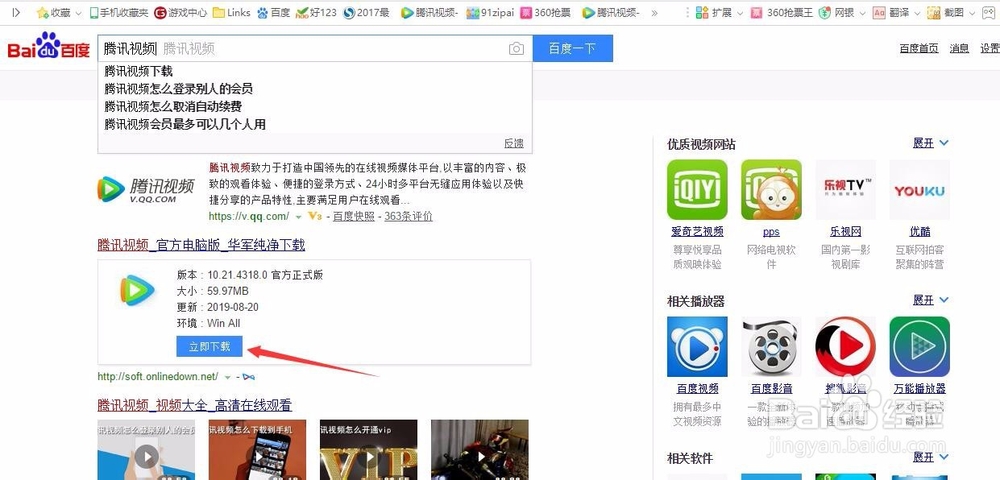
Task: Open image search camera icon
Action: point(516,48)
